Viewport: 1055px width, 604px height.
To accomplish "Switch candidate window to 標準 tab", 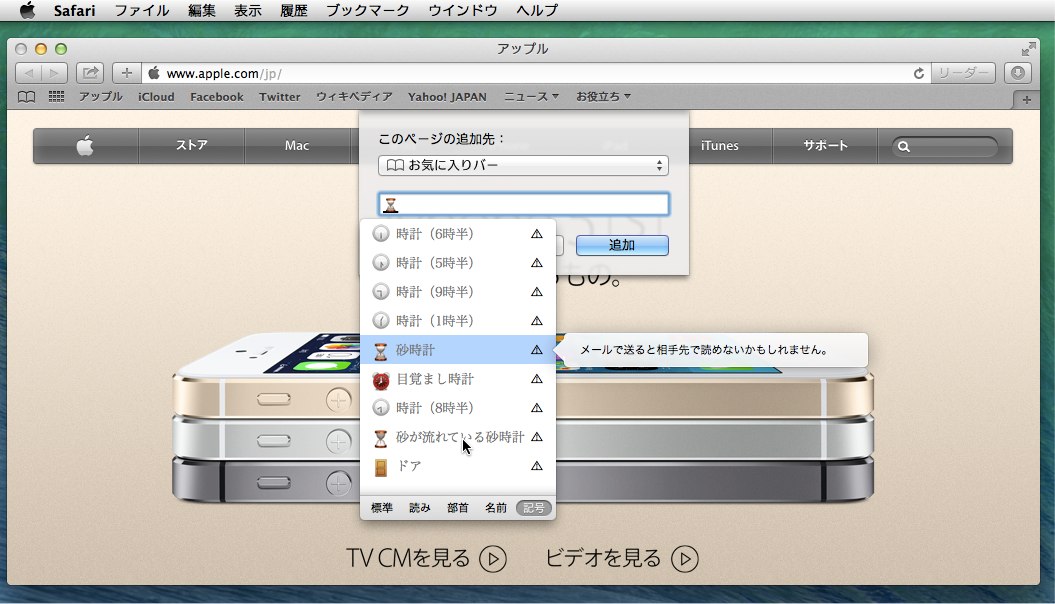I will 381,508.
